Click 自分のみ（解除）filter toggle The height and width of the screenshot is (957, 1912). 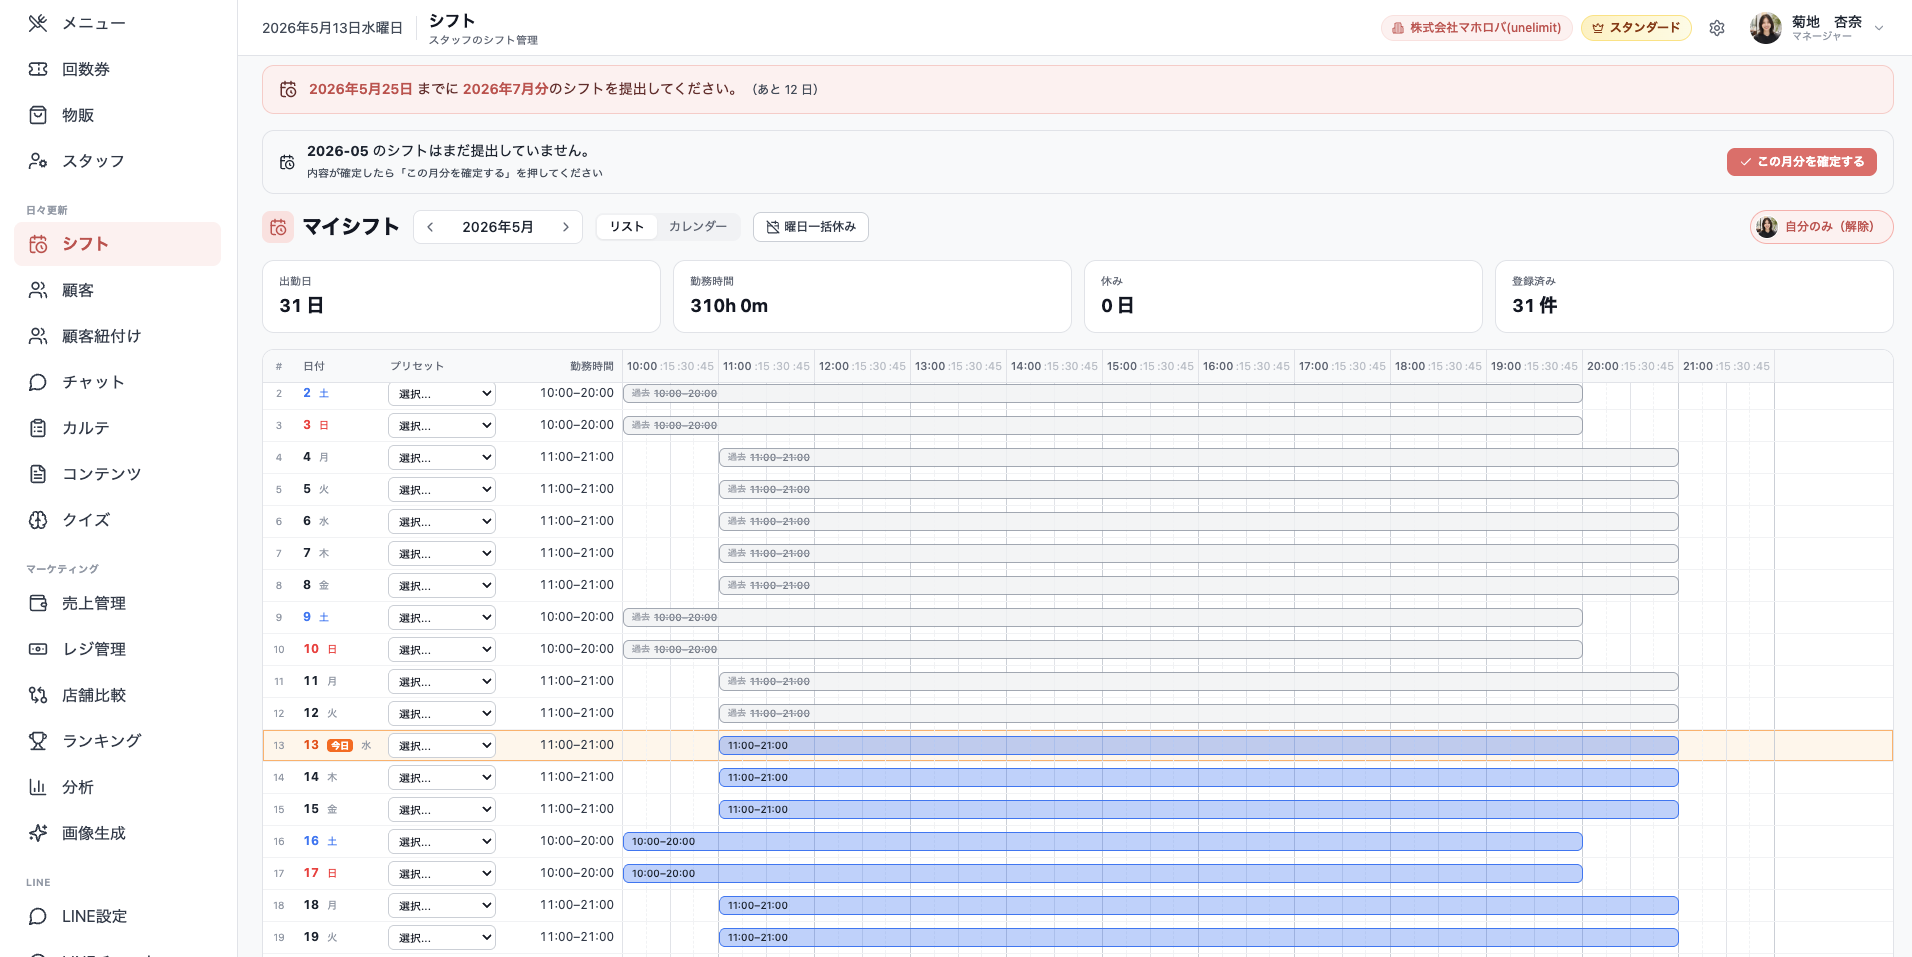(x=1821, y=227)
